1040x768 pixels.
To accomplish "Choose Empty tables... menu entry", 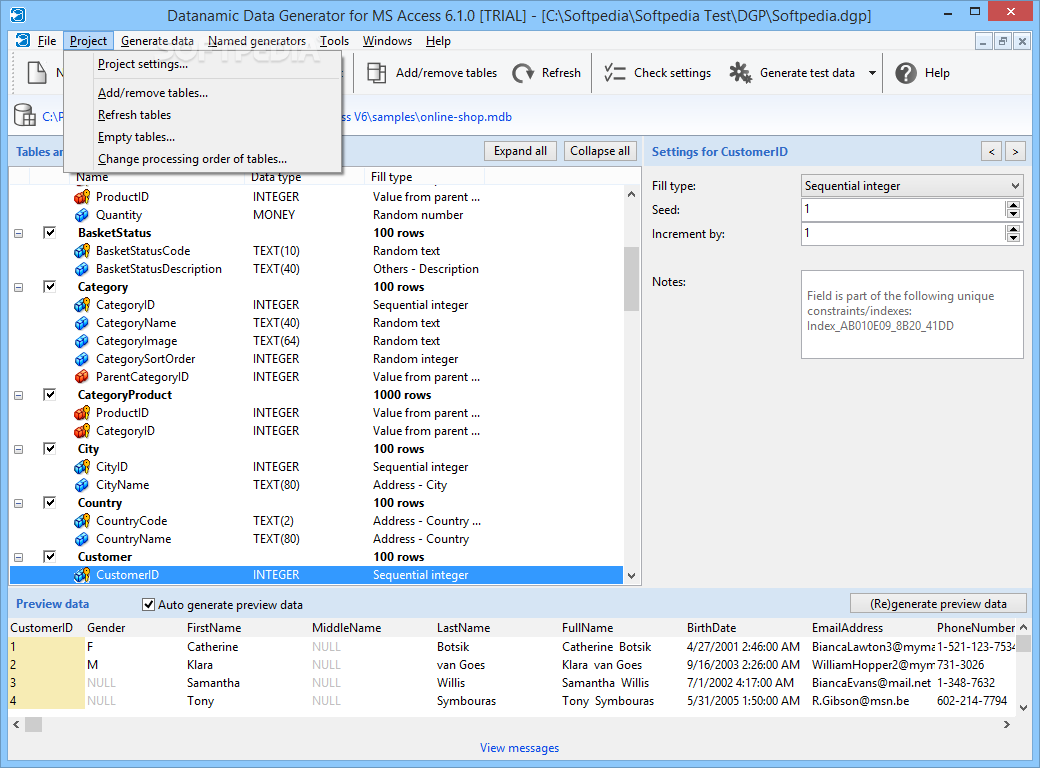I will pyautogui.click(x=136, y=137).
